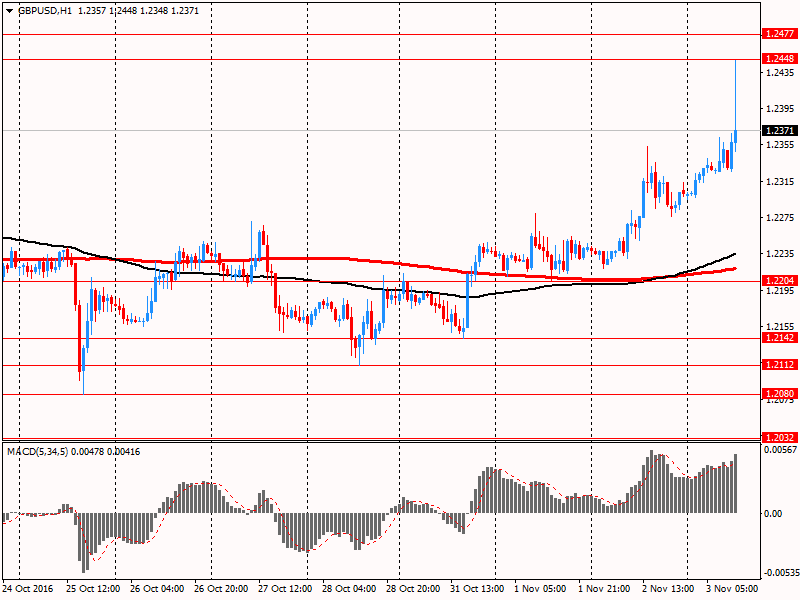Click the 0.00567 MACD scale value
This screenshot has height=600, width=800.
click(x=780, y=449)
